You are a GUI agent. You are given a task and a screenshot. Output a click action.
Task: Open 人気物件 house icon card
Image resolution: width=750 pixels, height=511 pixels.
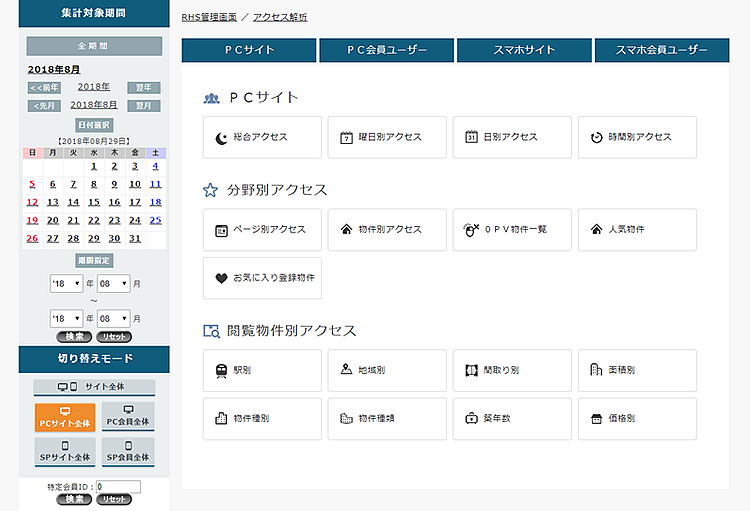click(x=637, y=230)
